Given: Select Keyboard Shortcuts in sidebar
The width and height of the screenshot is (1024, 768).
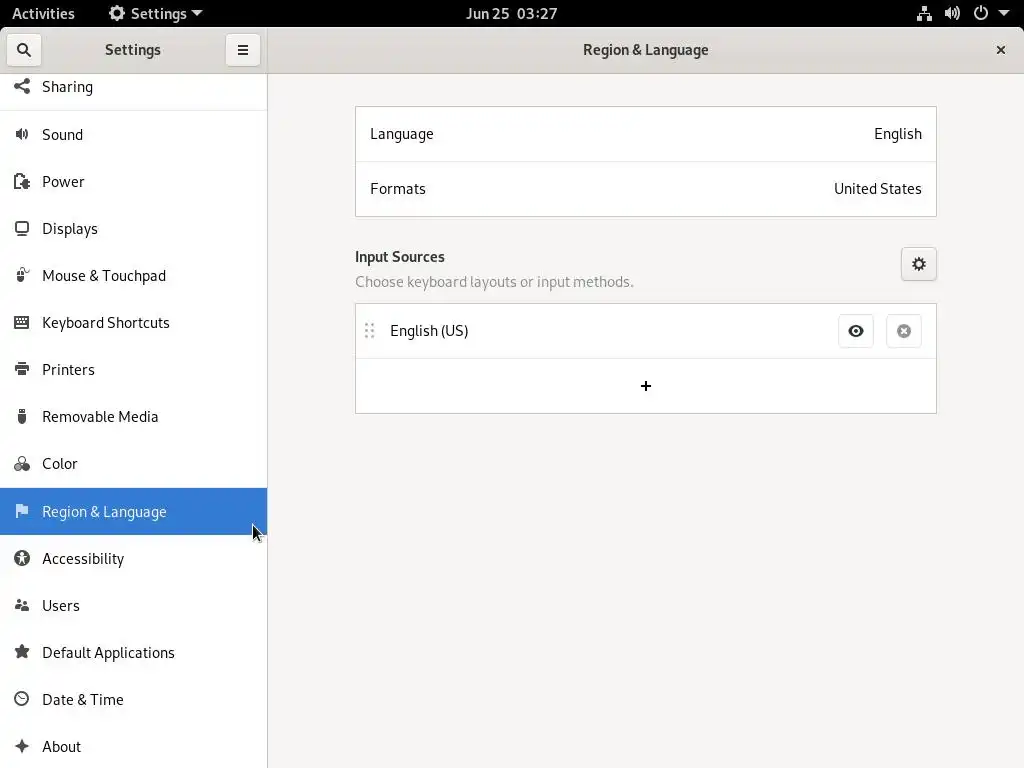Looking at the screenshot, I should [x=133, y=323].
